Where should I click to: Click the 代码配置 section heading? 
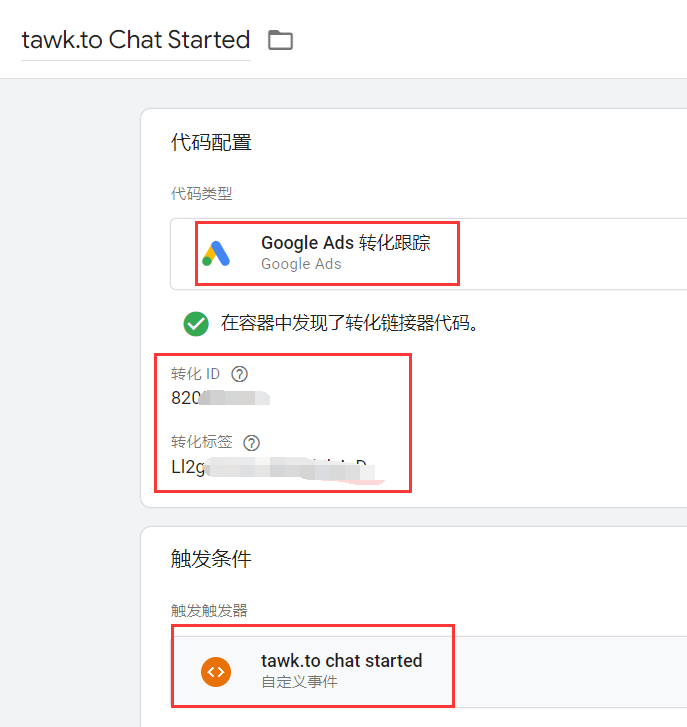(211, 142)
